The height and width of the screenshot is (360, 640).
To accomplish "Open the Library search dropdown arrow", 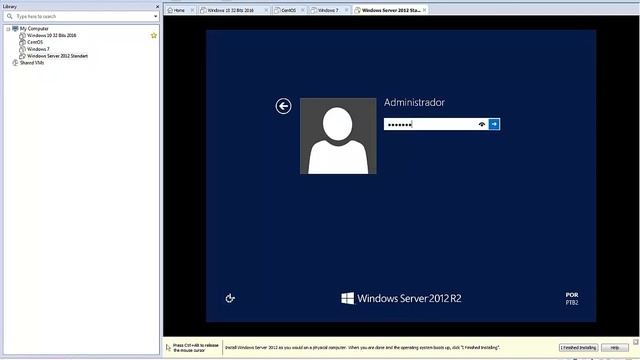I will (156, 16).
